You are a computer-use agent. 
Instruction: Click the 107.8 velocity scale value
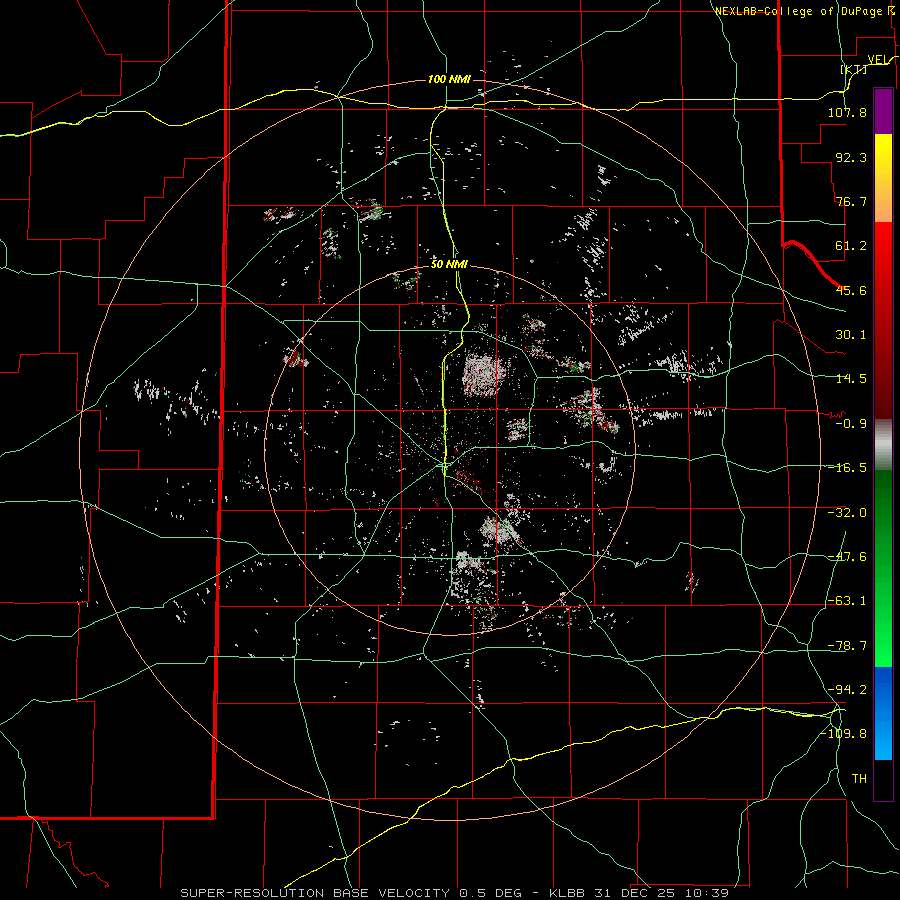coord(847,112)
